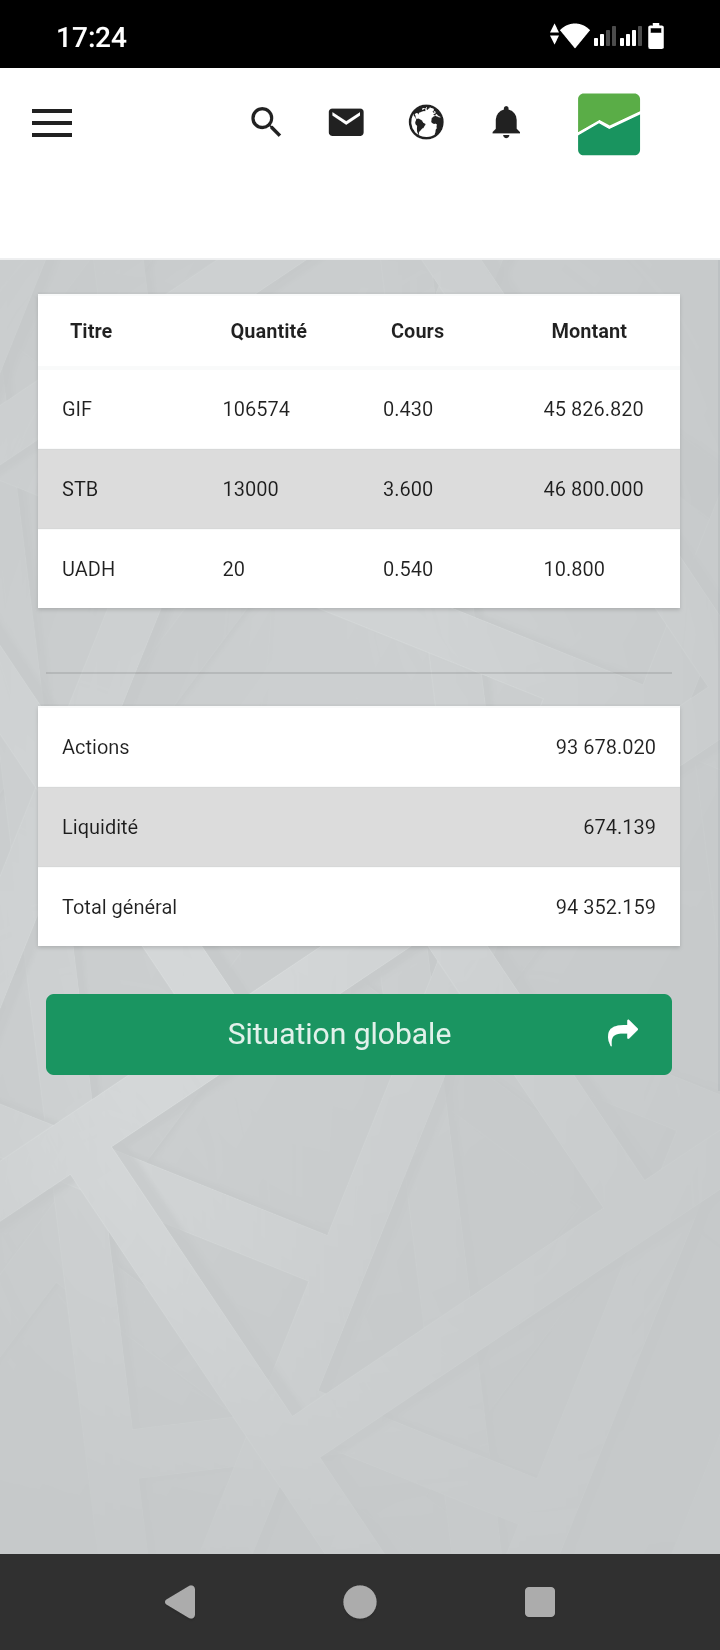Select the Total général row
Viewport: 720px width, 1650px height.
(x=358, y=907)
